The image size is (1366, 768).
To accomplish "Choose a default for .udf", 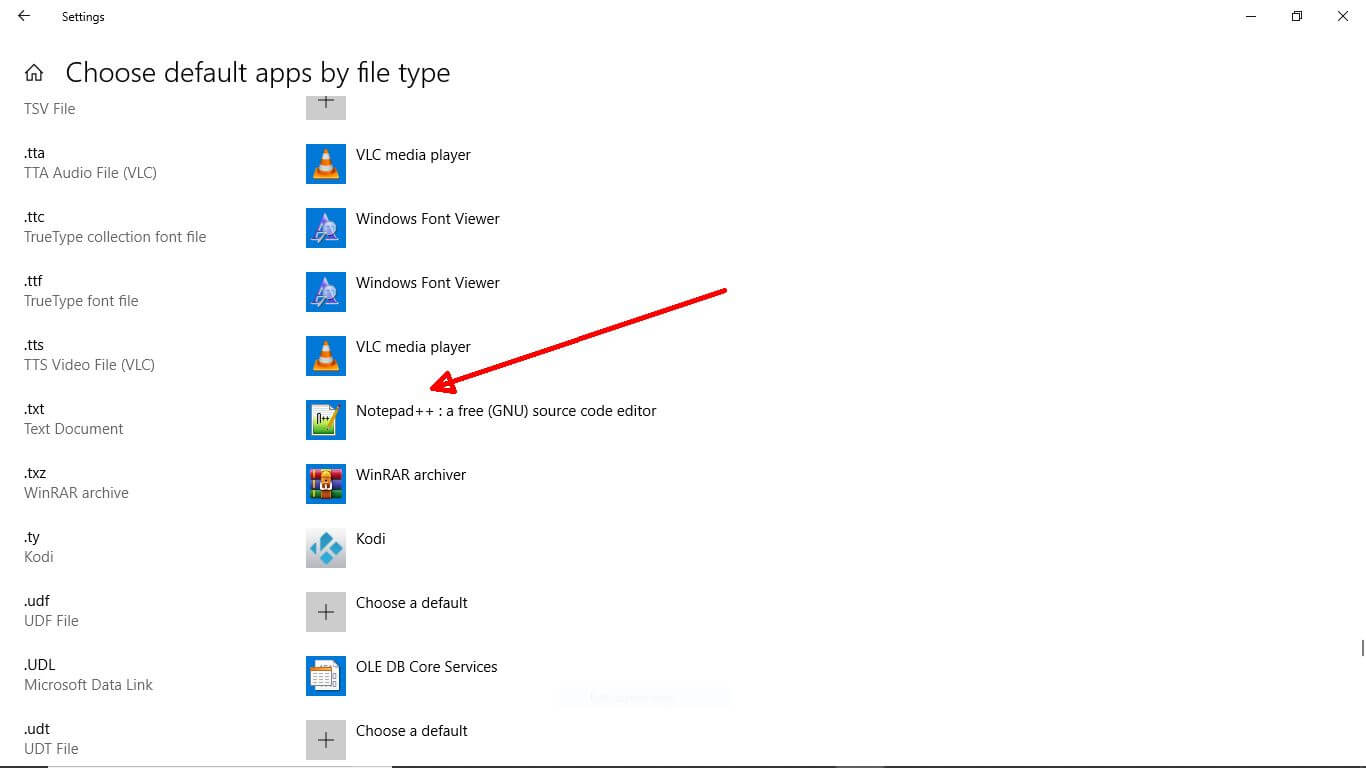I will click(x=412, y=603).
